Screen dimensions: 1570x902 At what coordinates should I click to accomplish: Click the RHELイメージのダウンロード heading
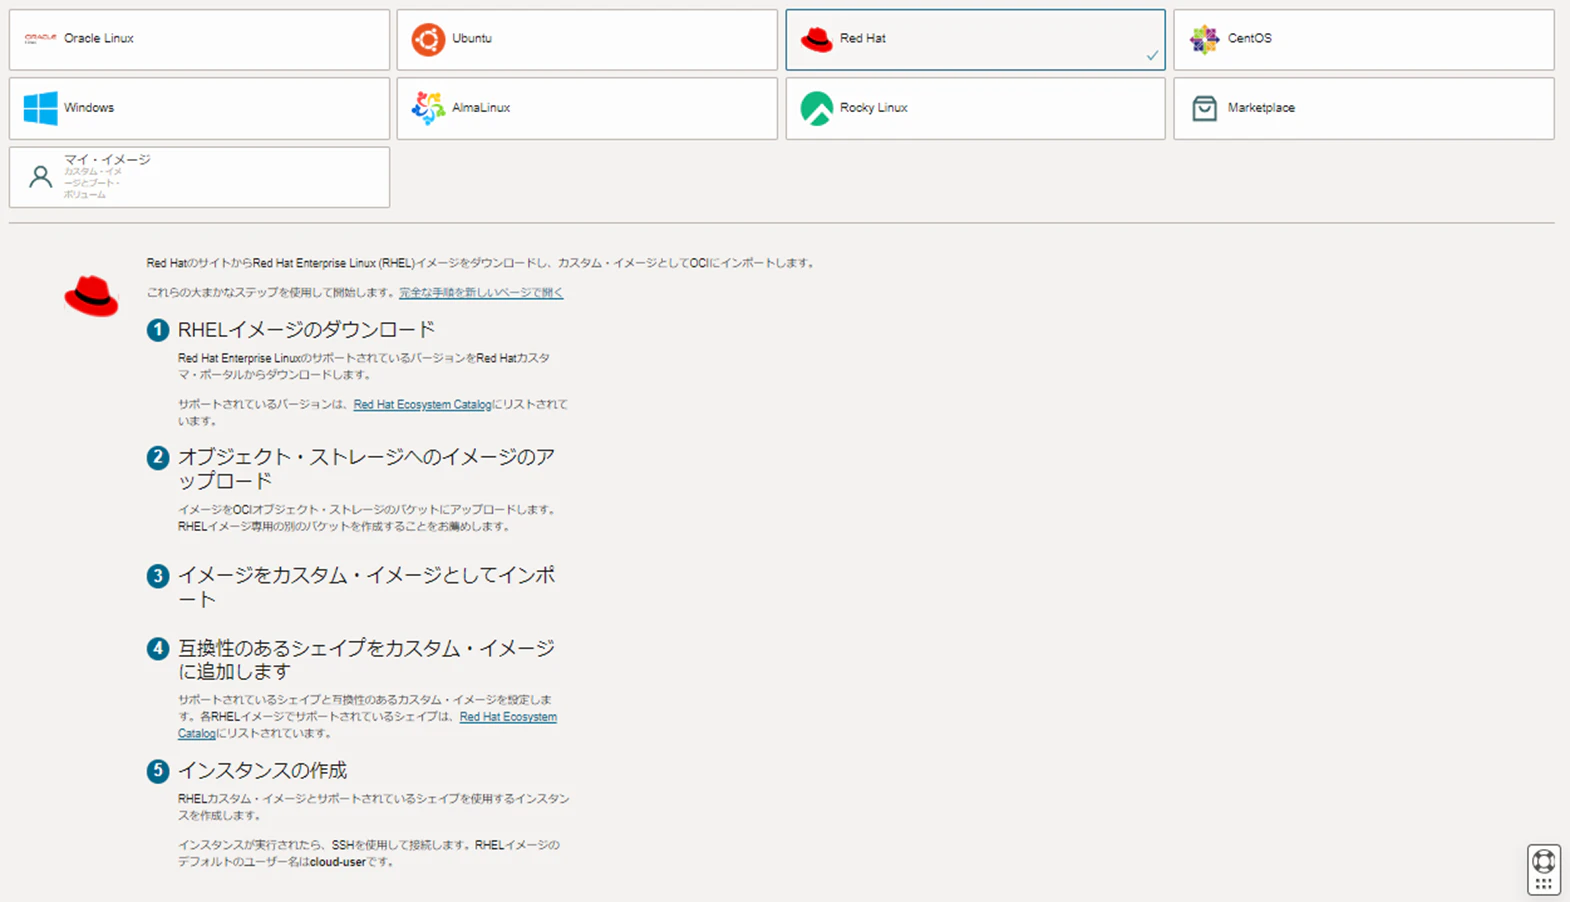coord(306,330)
